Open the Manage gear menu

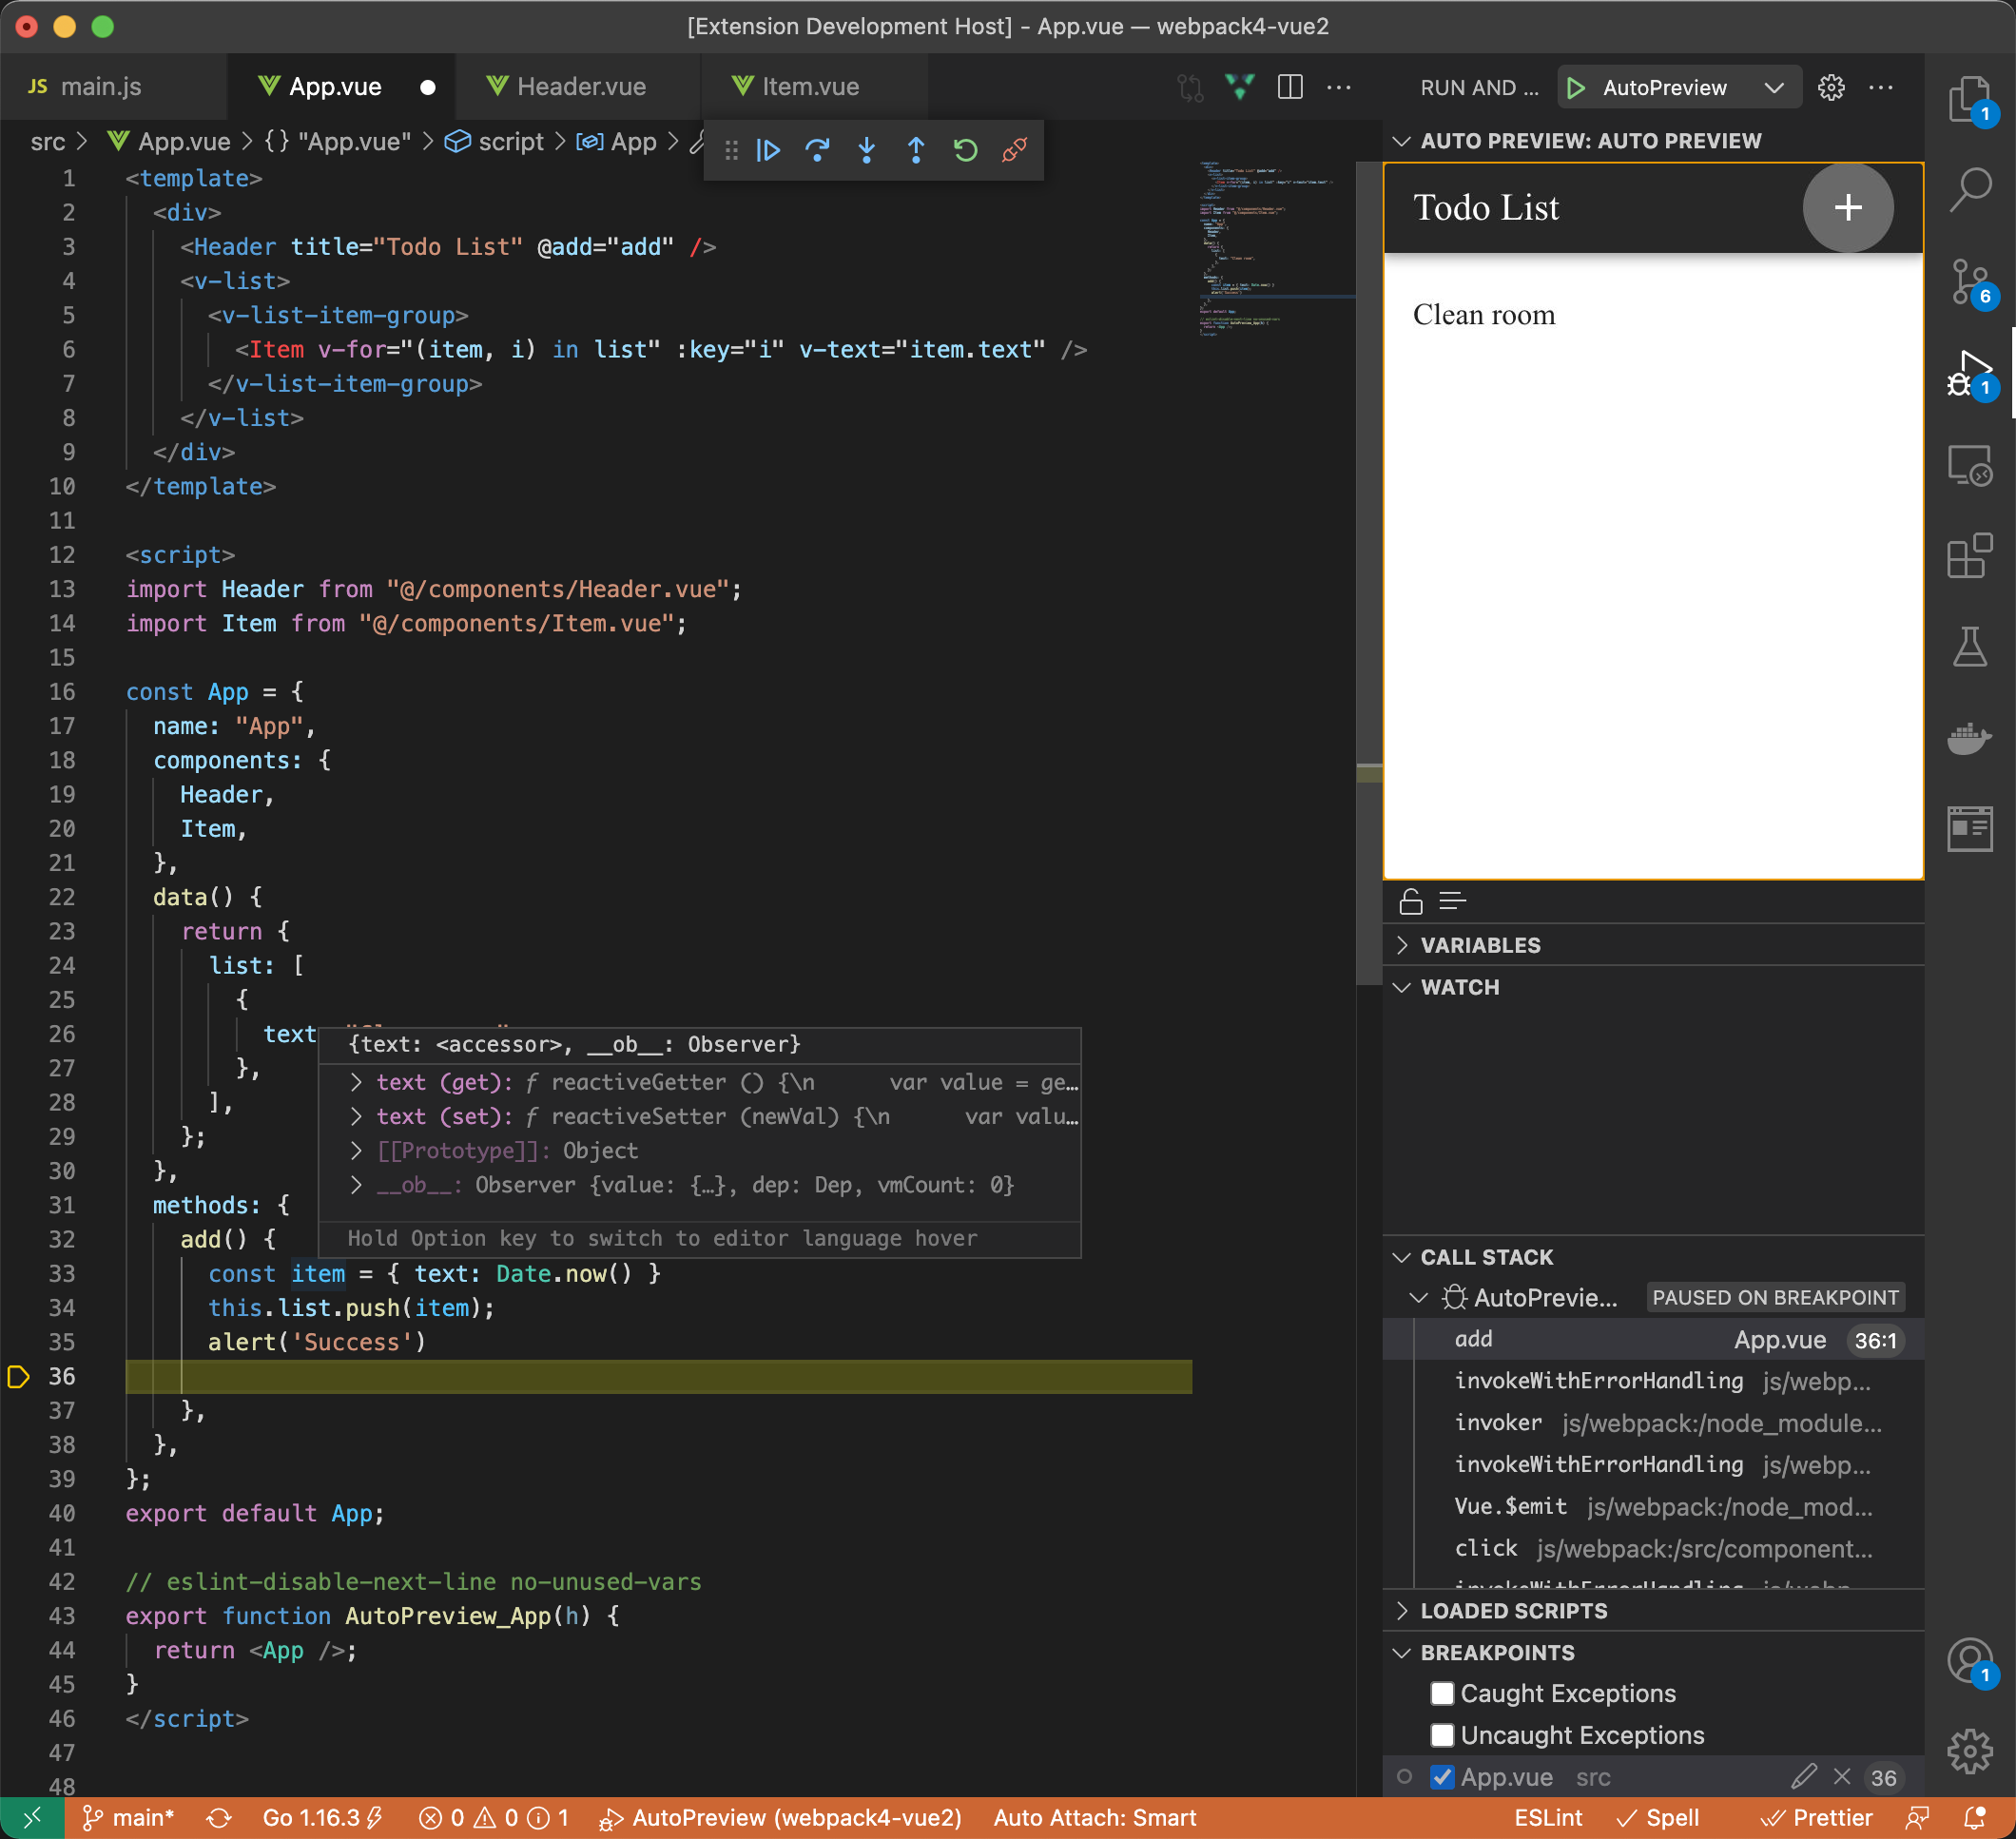(1970, 1752)
